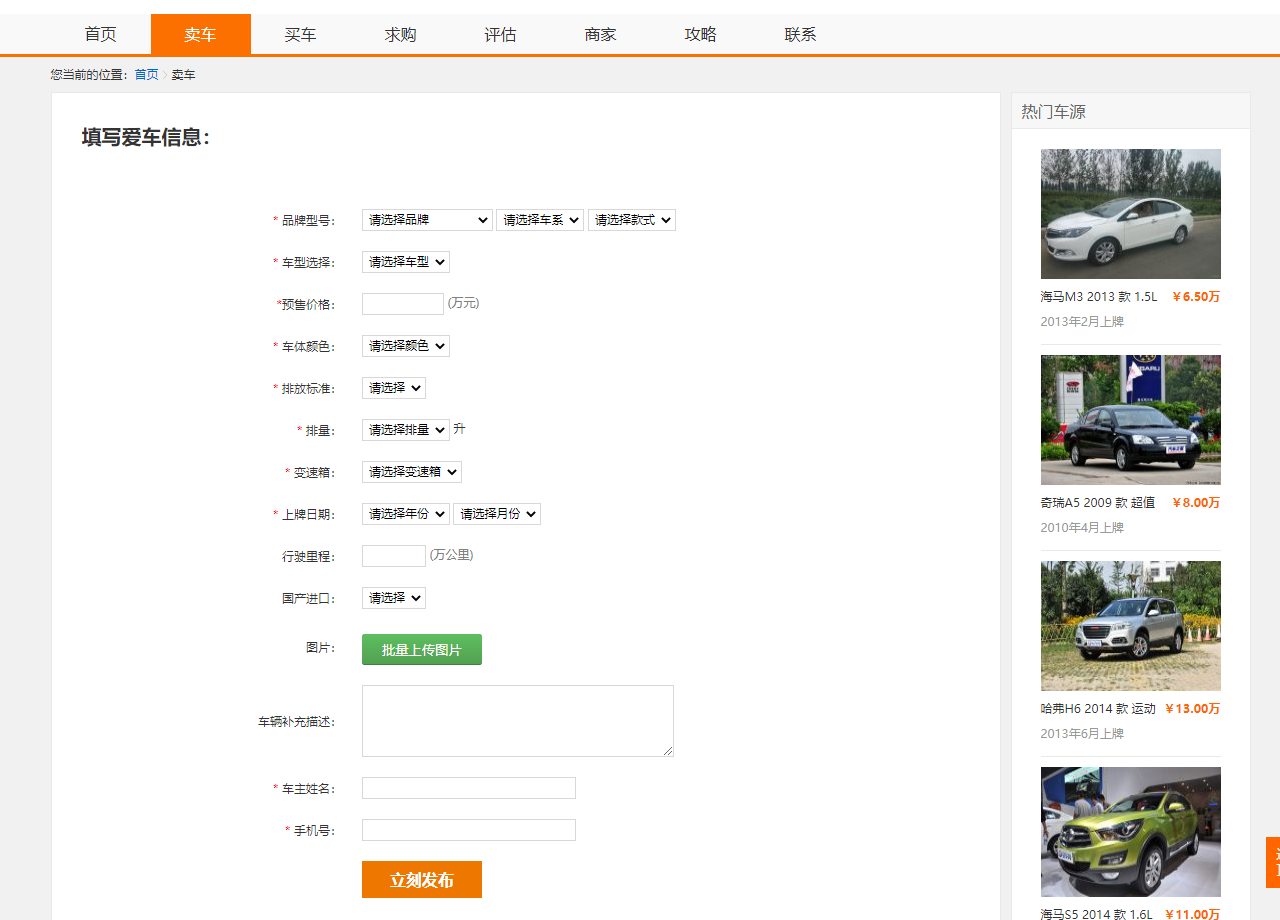This screenshot has height=920, width=1280.
Task: Click the 行驶里程 mileage input field
Action: (x=393, y=555)
